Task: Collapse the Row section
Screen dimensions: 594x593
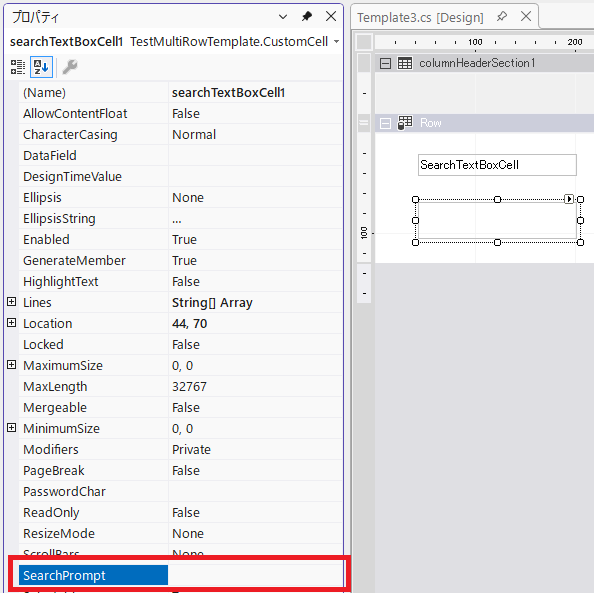Action: (x=385, y=124)
